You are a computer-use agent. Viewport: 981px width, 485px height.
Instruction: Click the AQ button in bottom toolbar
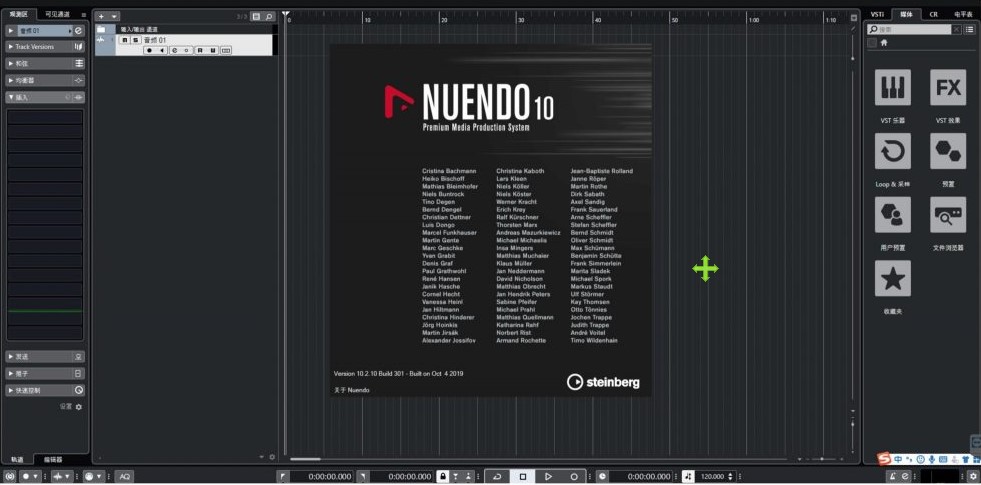[x=124, y=476]
